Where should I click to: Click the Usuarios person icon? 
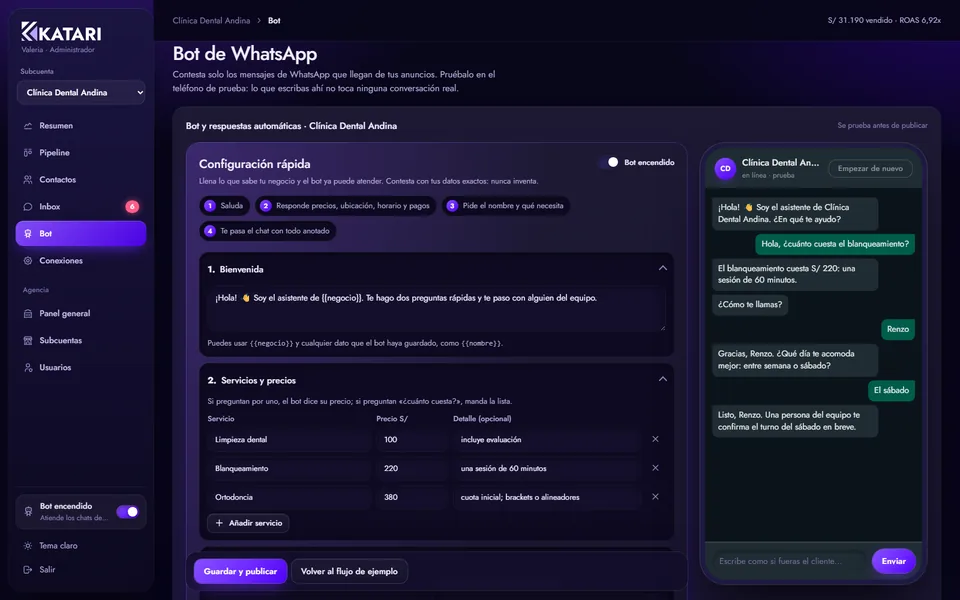tap(28, 367)
